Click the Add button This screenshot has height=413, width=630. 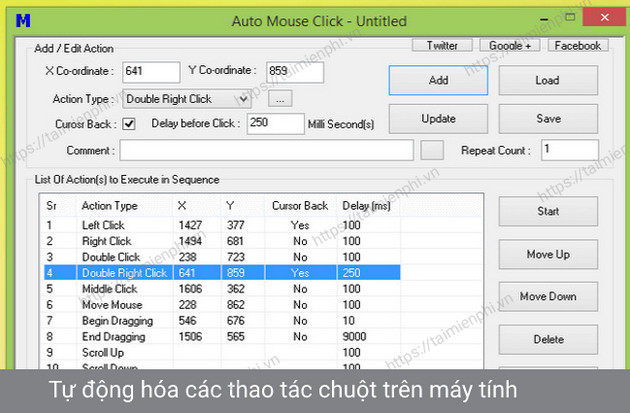pyautogui.click(x=438, y=80)
